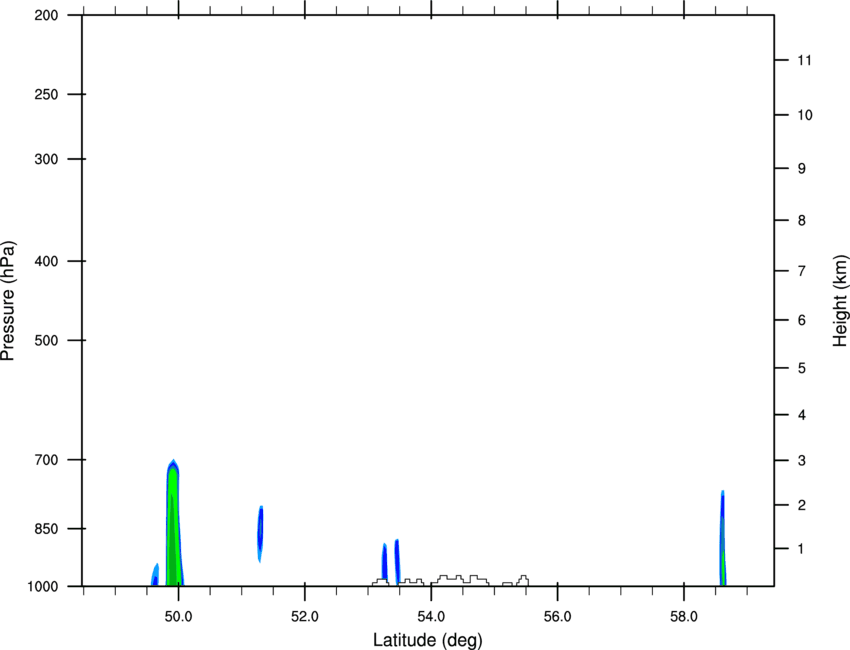Screen dimensions: 850x650
Task: Click the 9 km height label
Action: 802,169
